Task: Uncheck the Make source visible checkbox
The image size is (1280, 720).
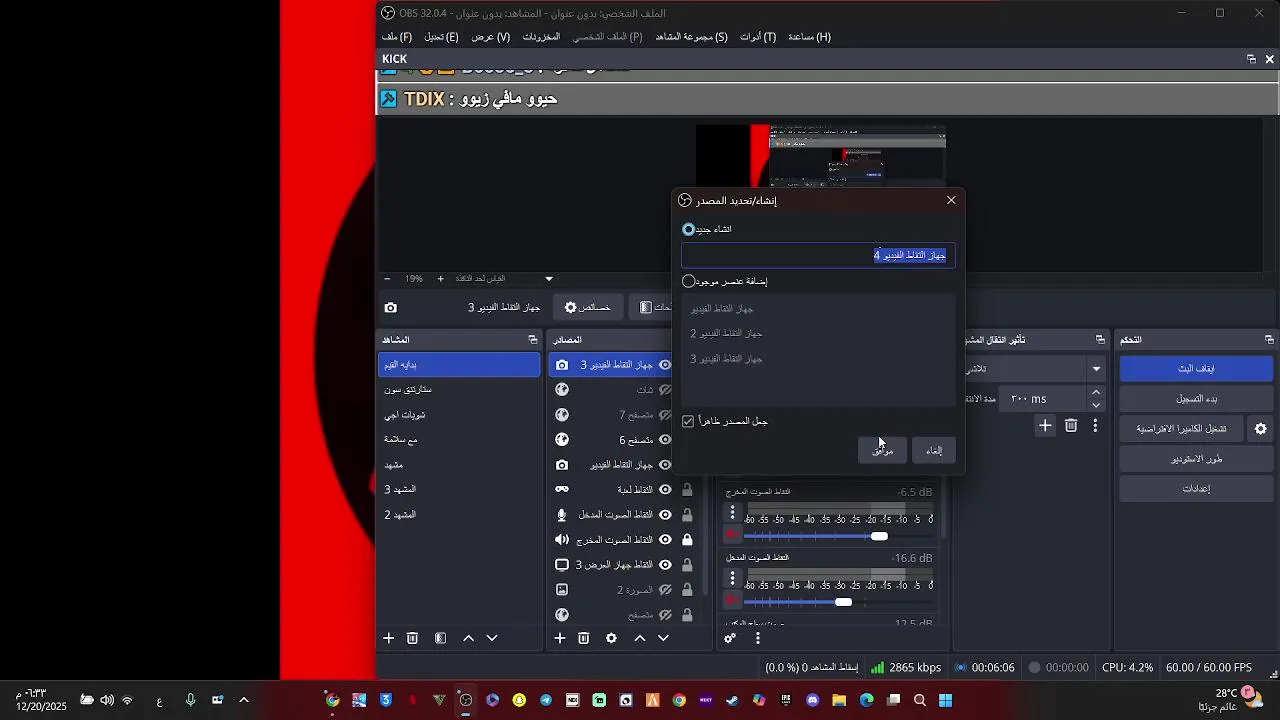Action: [688, 421]
